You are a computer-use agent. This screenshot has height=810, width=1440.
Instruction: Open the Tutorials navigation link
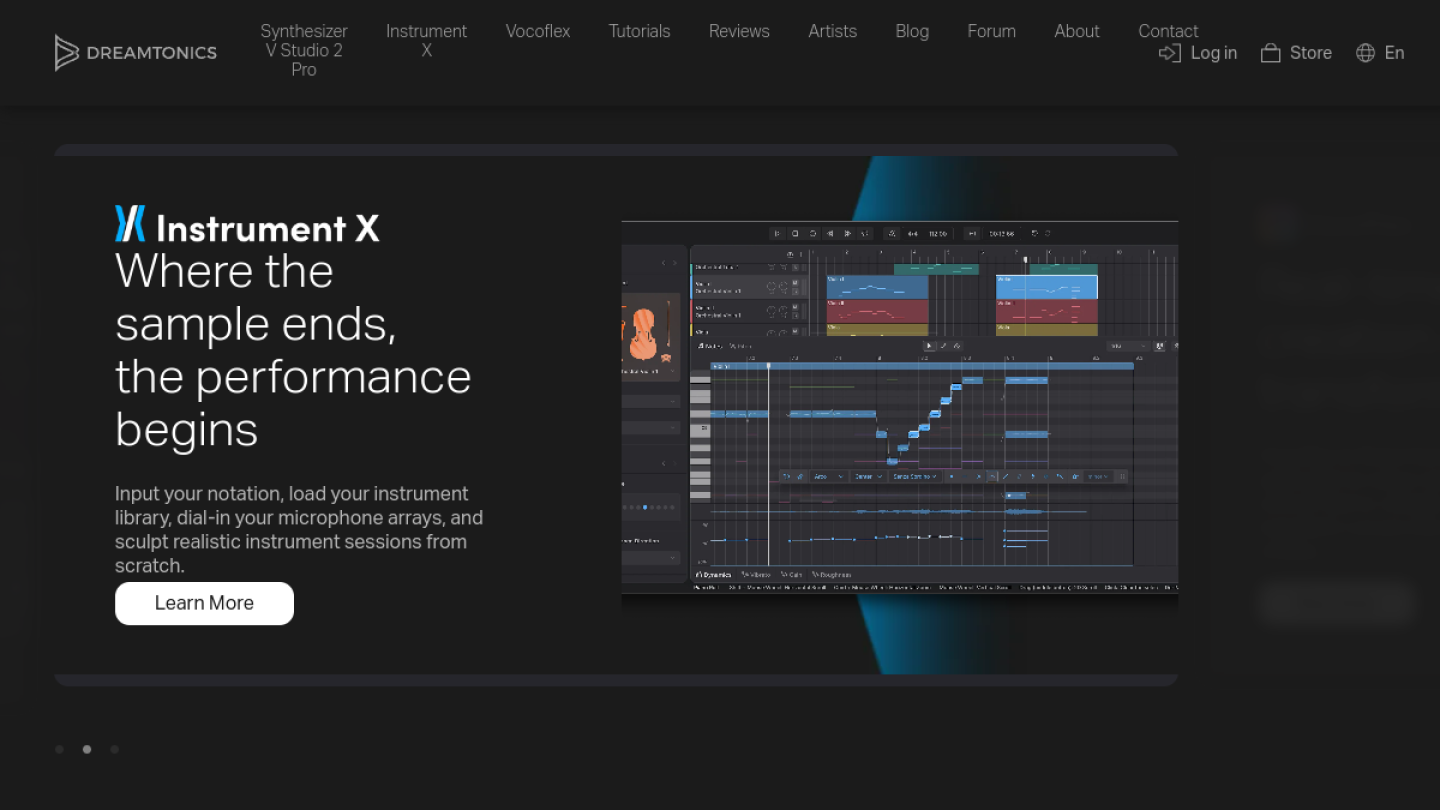(640, 31)
